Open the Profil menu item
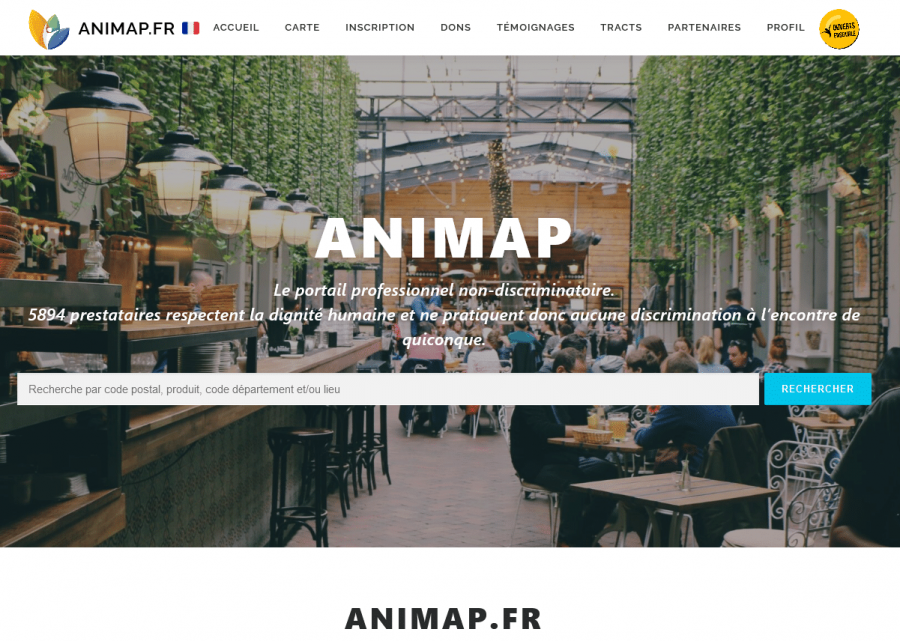This screenshot has height=641, width=900. click(786, 28)
